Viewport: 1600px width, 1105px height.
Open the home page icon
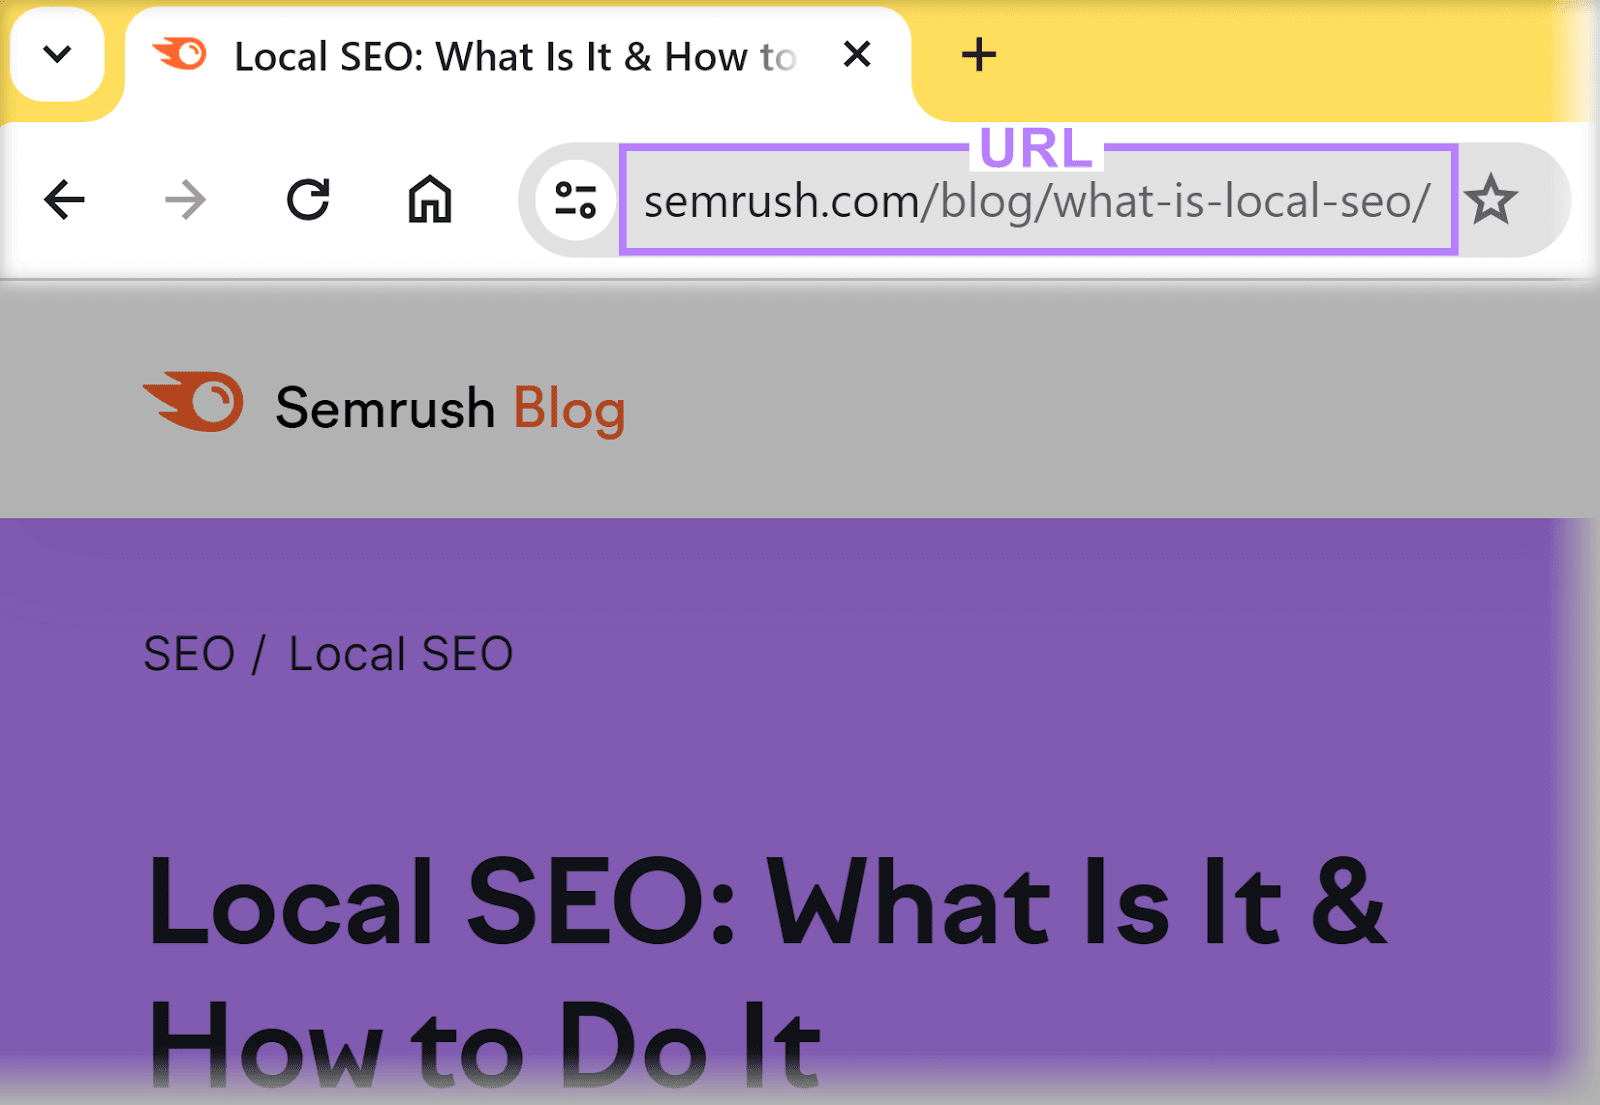(x=430, y=199)
